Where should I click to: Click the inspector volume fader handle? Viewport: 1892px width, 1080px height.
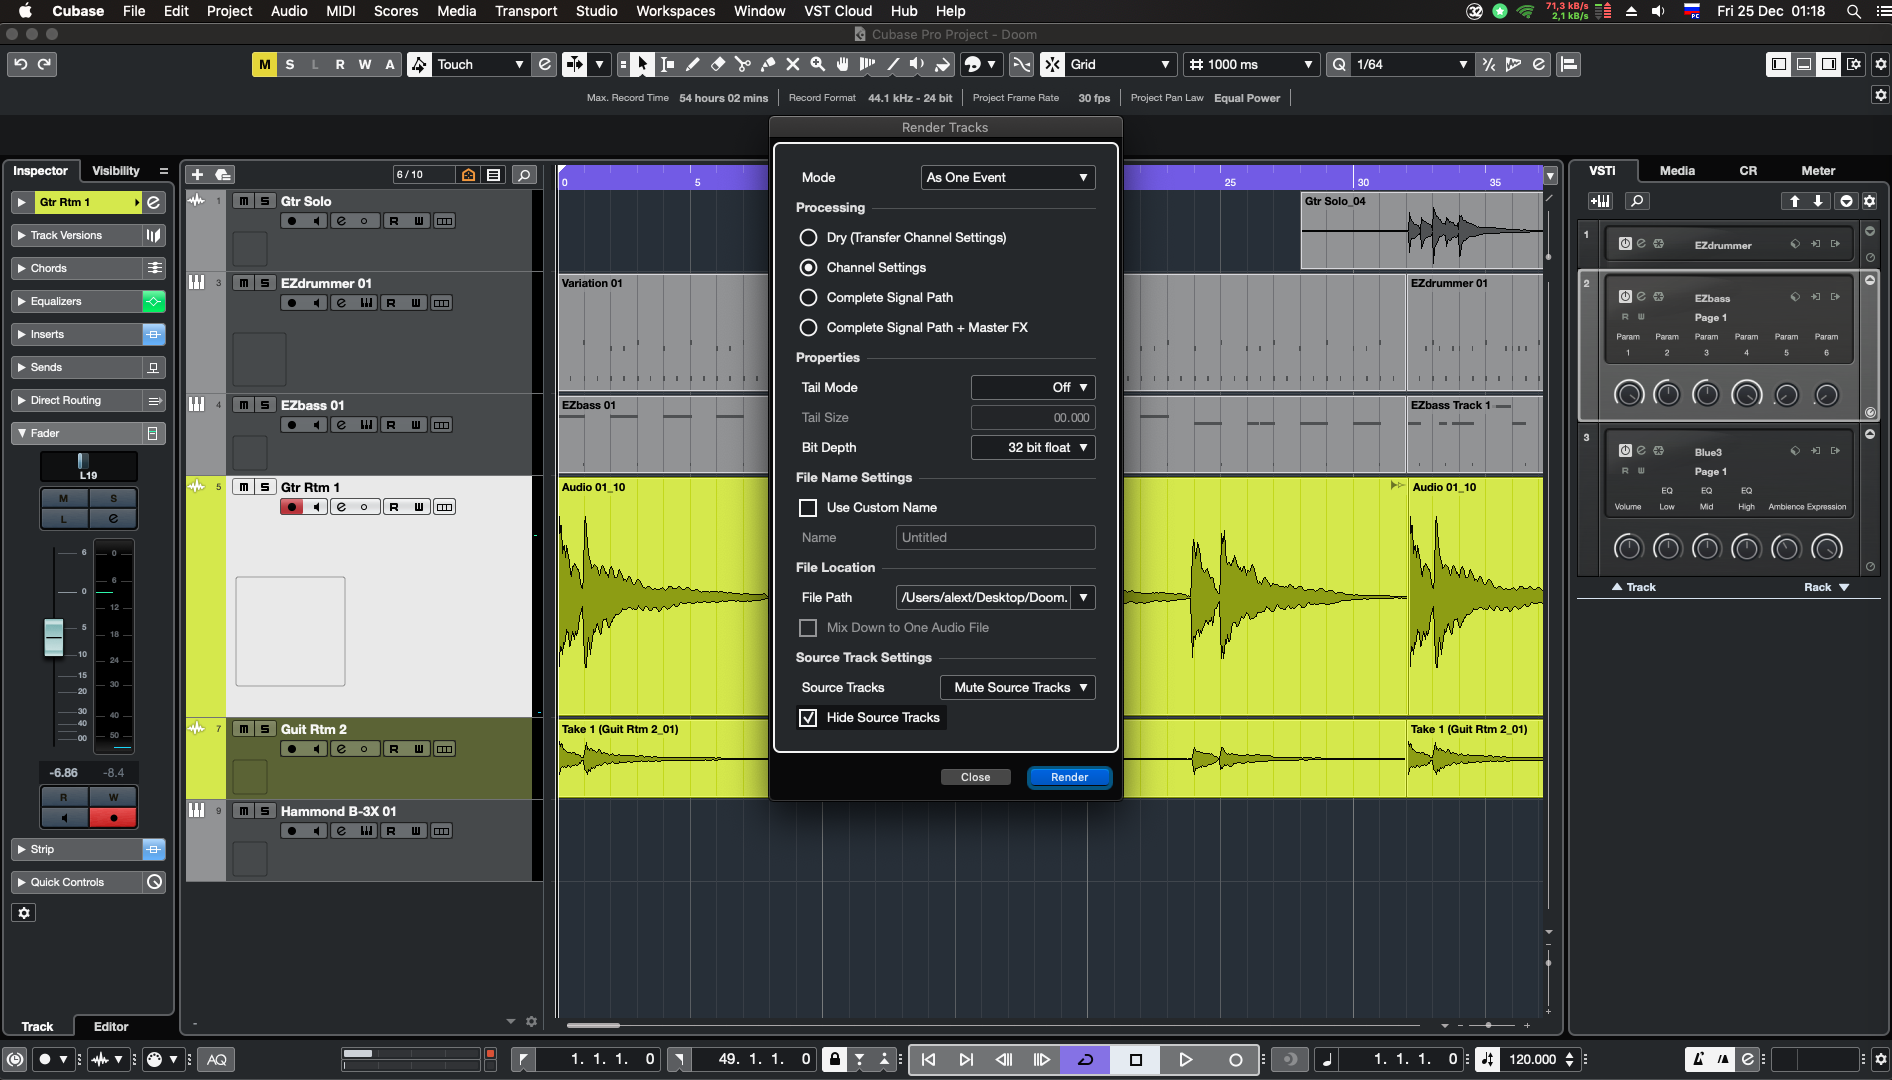(x=54, y=637)
